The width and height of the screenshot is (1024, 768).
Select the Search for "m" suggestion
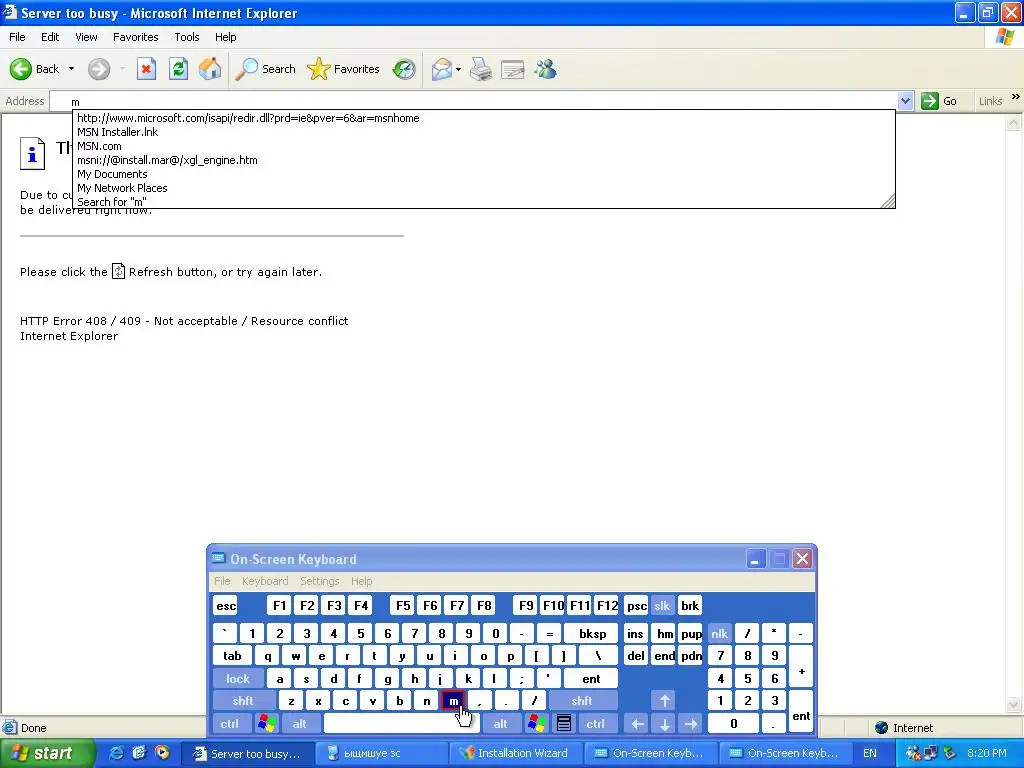[x=483, y=202]
